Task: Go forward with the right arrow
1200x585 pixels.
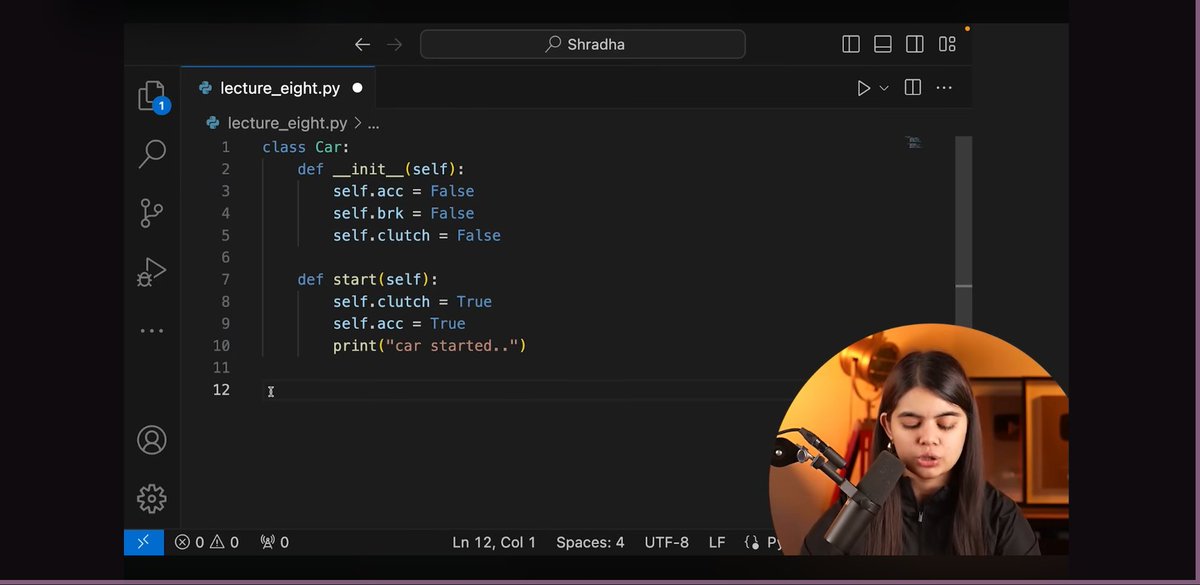Action: [394, 44]
